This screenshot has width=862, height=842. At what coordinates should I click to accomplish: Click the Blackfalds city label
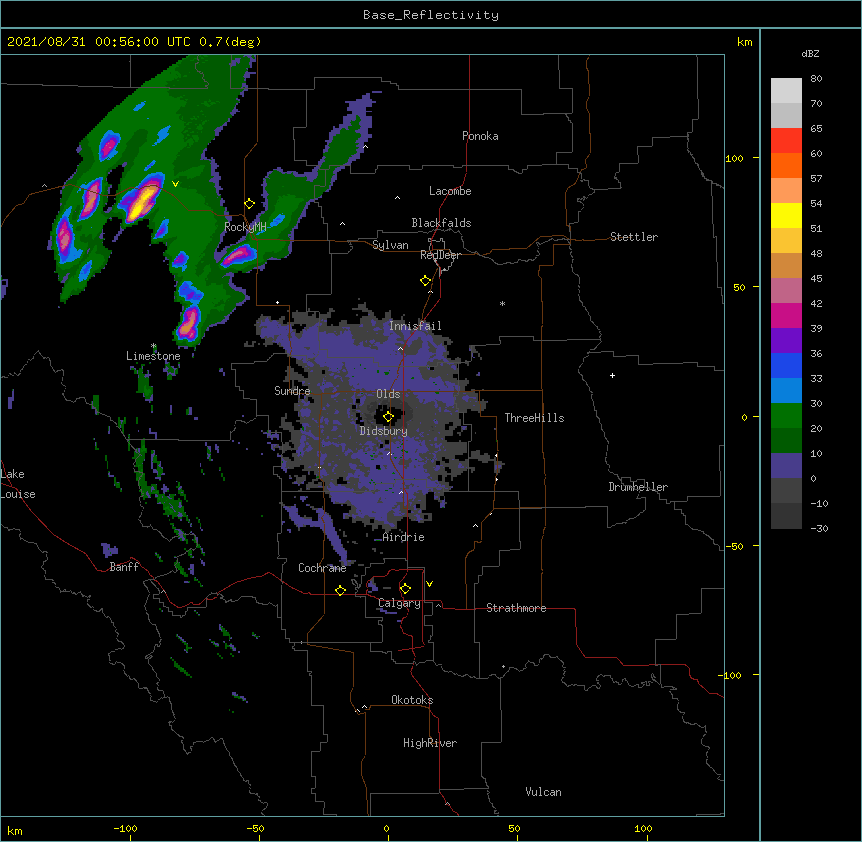(x=441, y=223)
